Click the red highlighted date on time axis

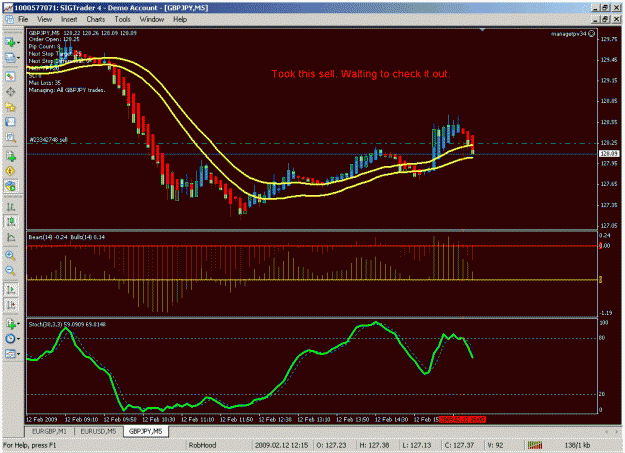tap(462, 420)
